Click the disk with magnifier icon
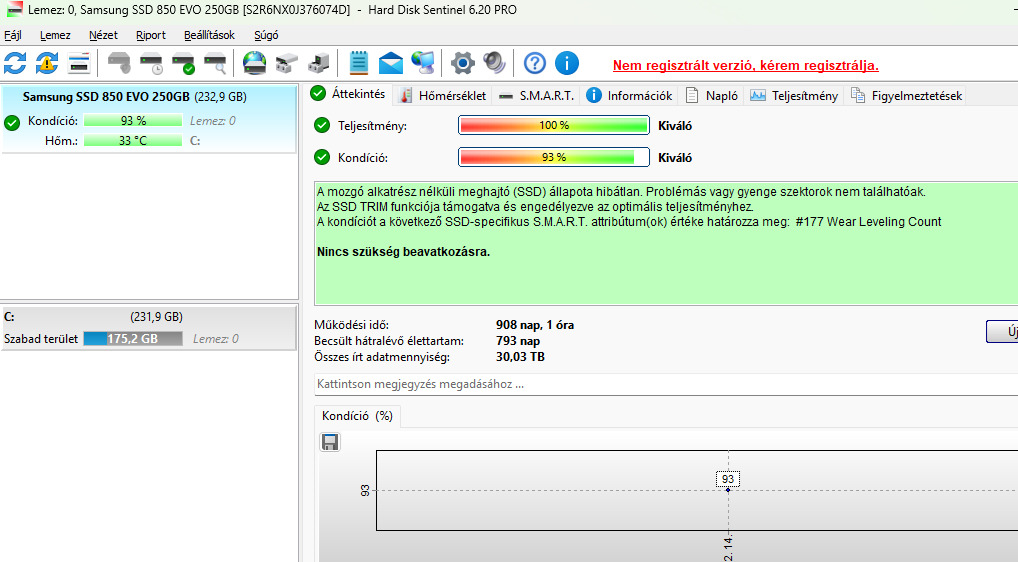1018x562 pixels. click(x=215, y=64)
